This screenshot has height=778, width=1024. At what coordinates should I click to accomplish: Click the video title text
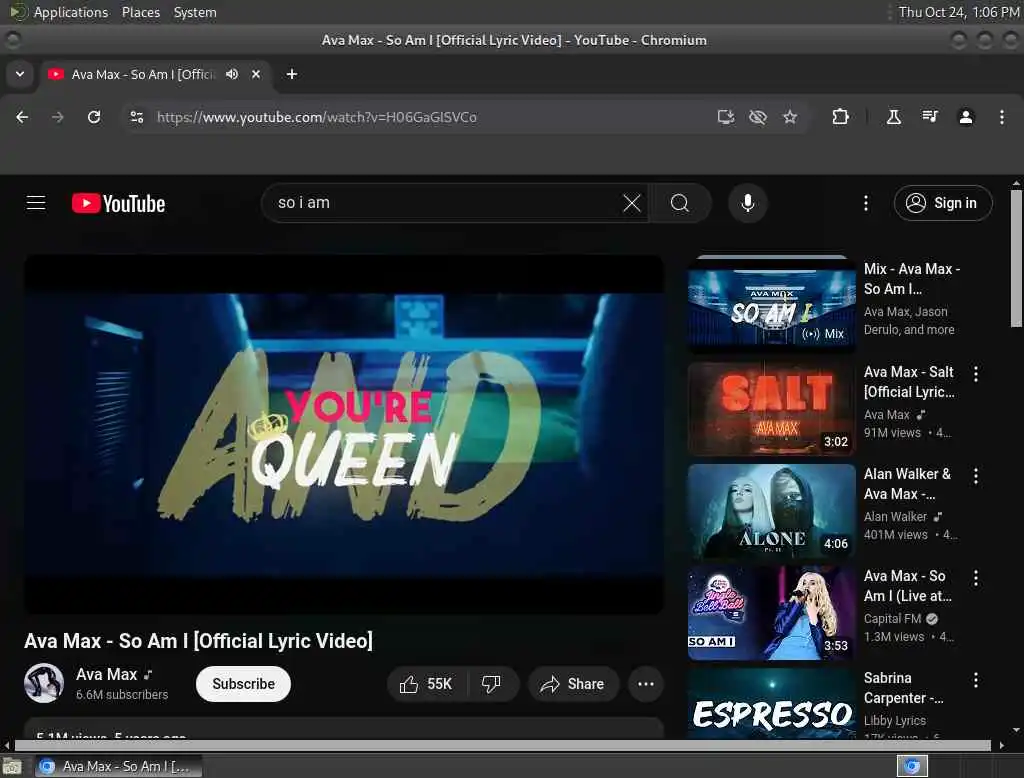click(199, 641)
